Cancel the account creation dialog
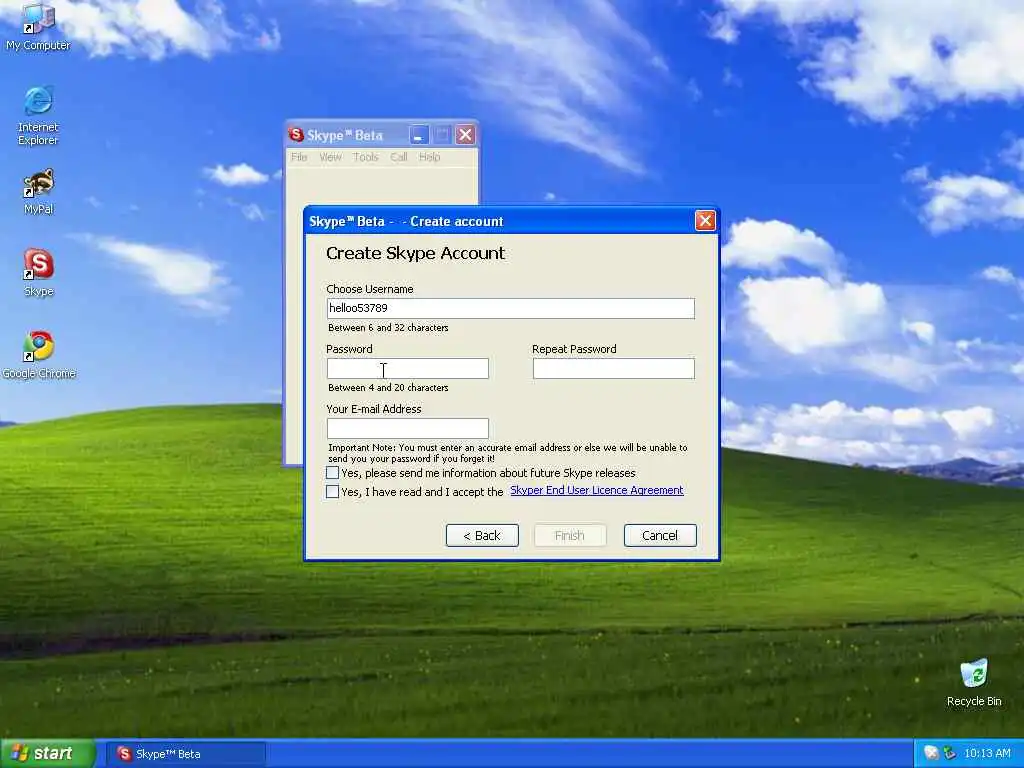The height and width of the screenshot is (768, 1024). 660,536
